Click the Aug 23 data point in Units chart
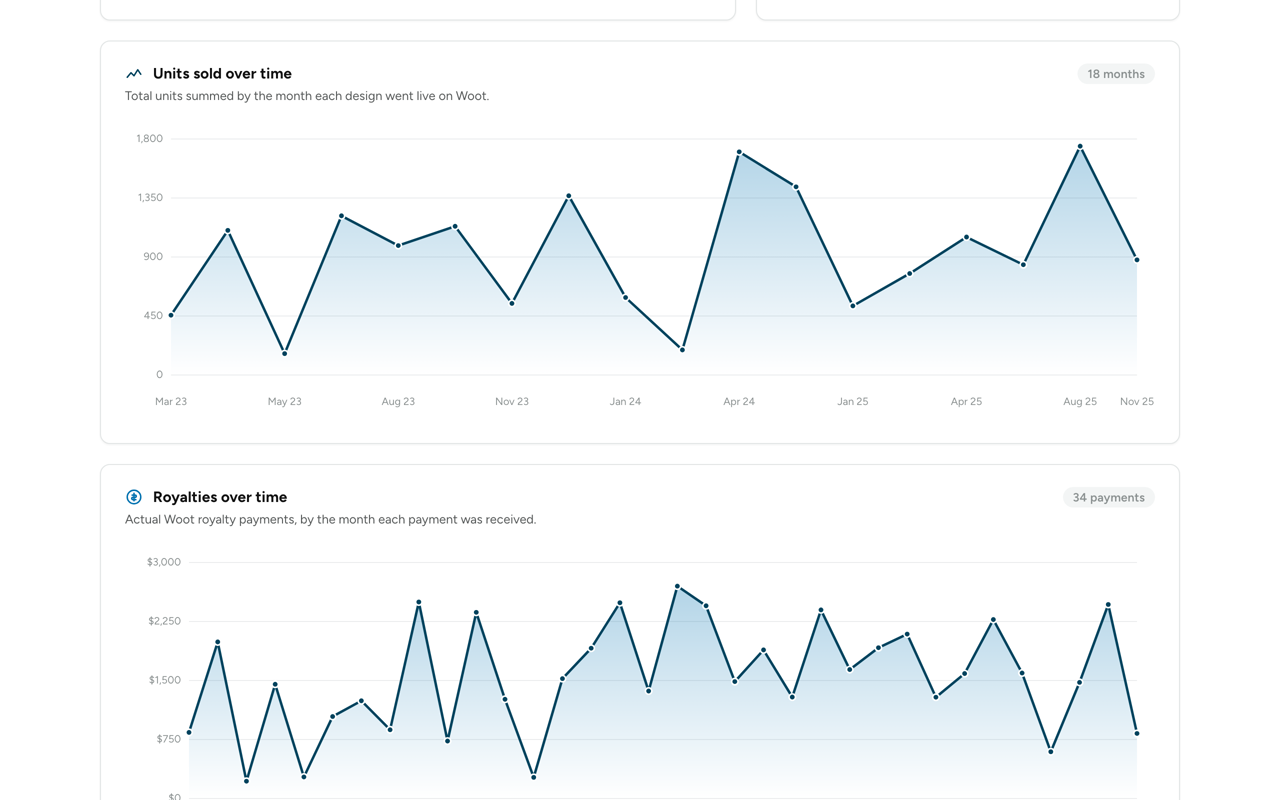This screenshot has width=1280, height=800. click(x=398, y=245)
